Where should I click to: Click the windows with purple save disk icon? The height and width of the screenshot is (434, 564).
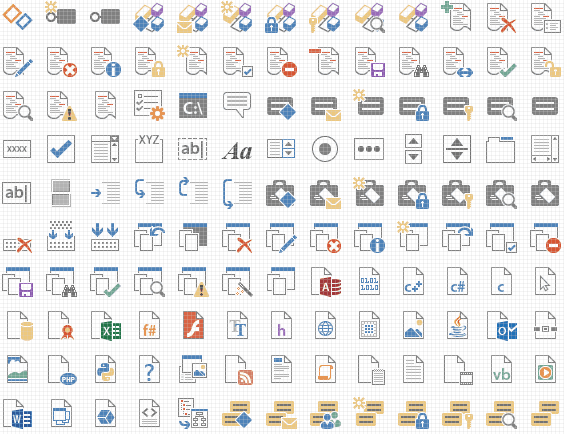pos(18,282)
